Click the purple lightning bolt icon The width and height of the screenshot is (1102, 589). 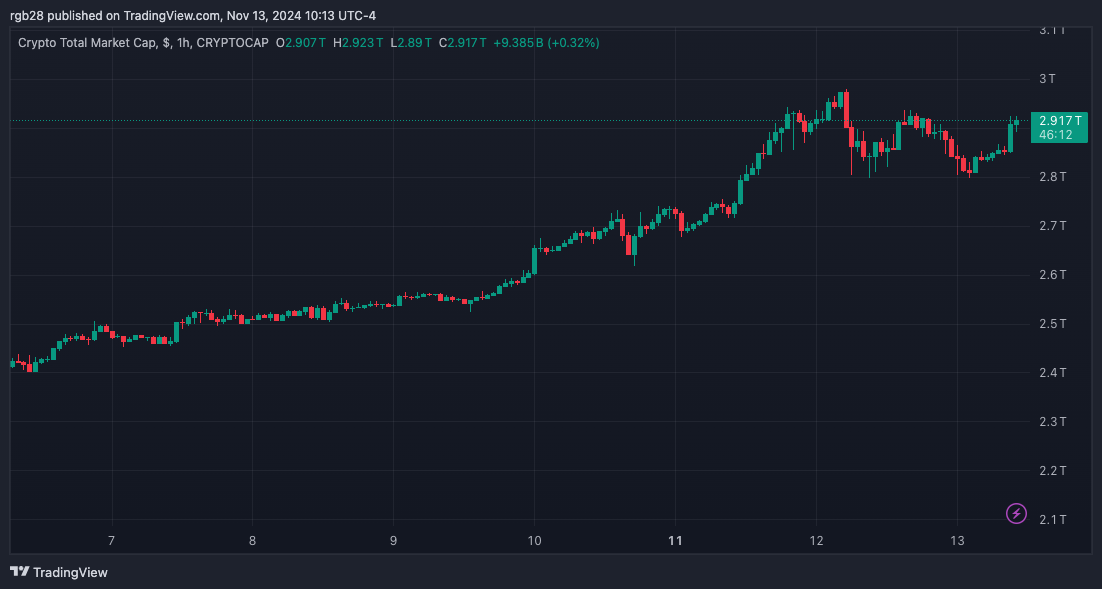(x=1016, y=513)
